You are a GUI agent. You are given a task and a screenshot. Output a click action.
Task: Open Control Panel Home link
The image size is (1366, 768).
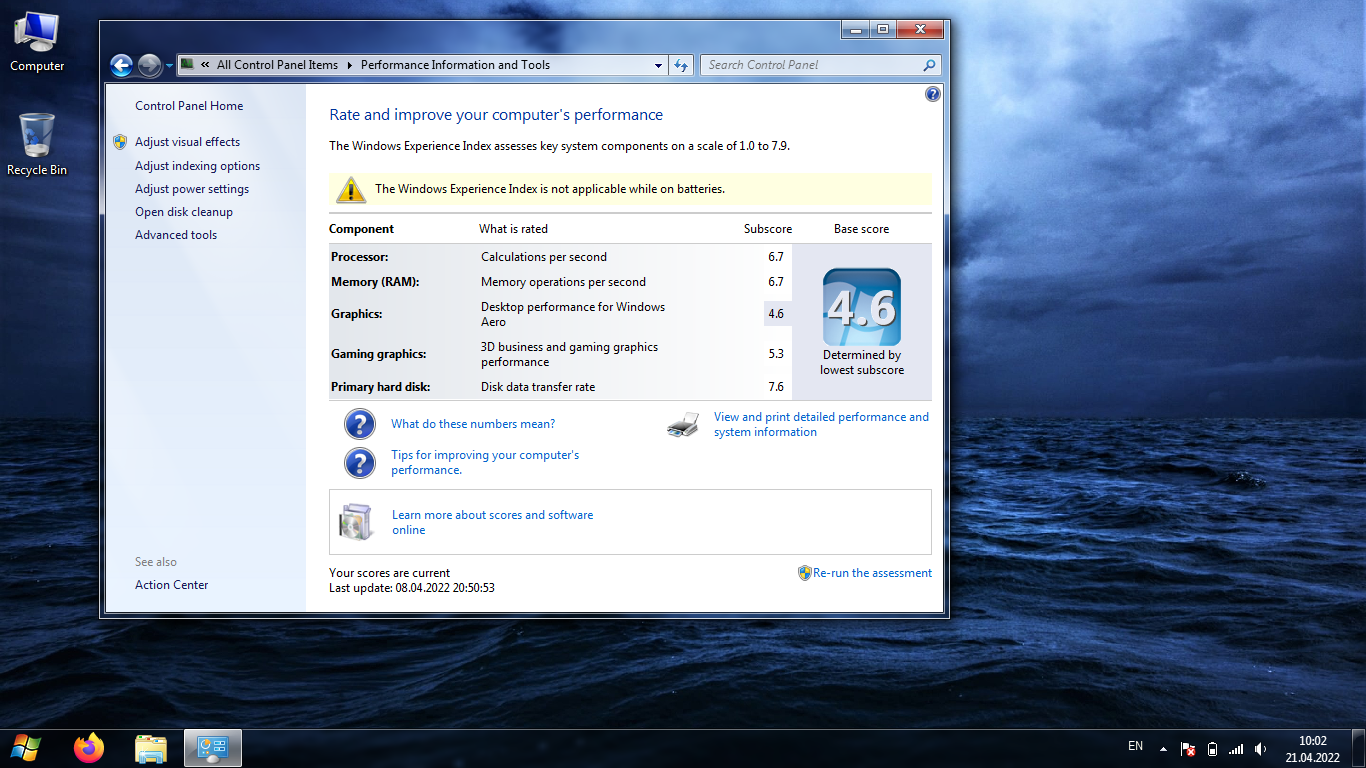pos(189,106)
